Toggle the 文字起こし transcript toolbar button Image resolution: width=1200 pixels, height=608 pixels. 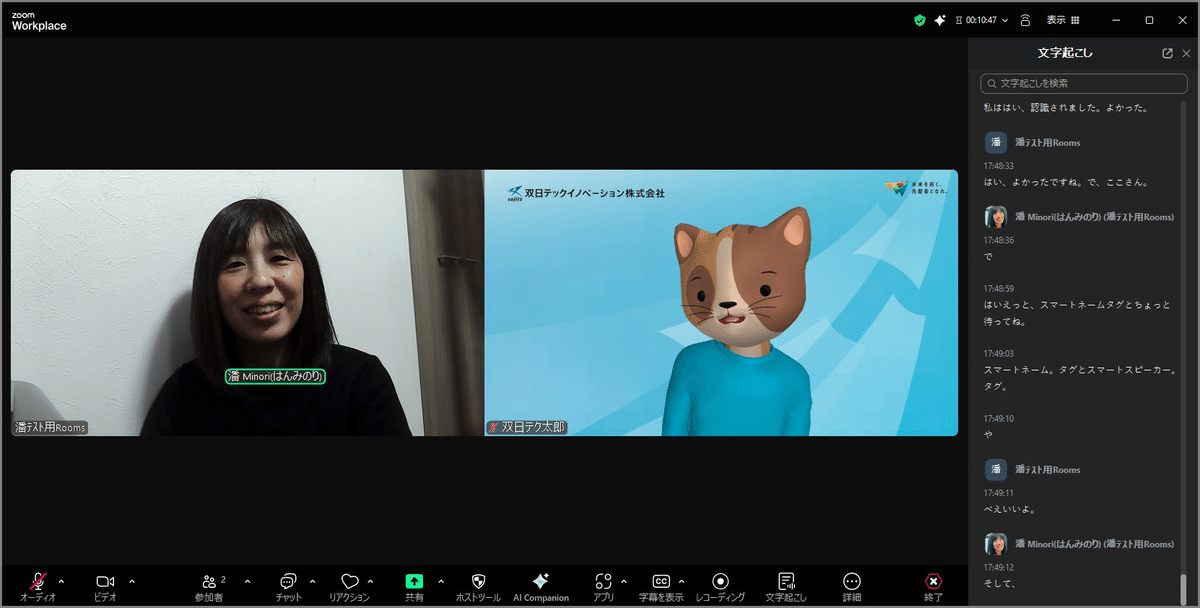tap(787, 586)
